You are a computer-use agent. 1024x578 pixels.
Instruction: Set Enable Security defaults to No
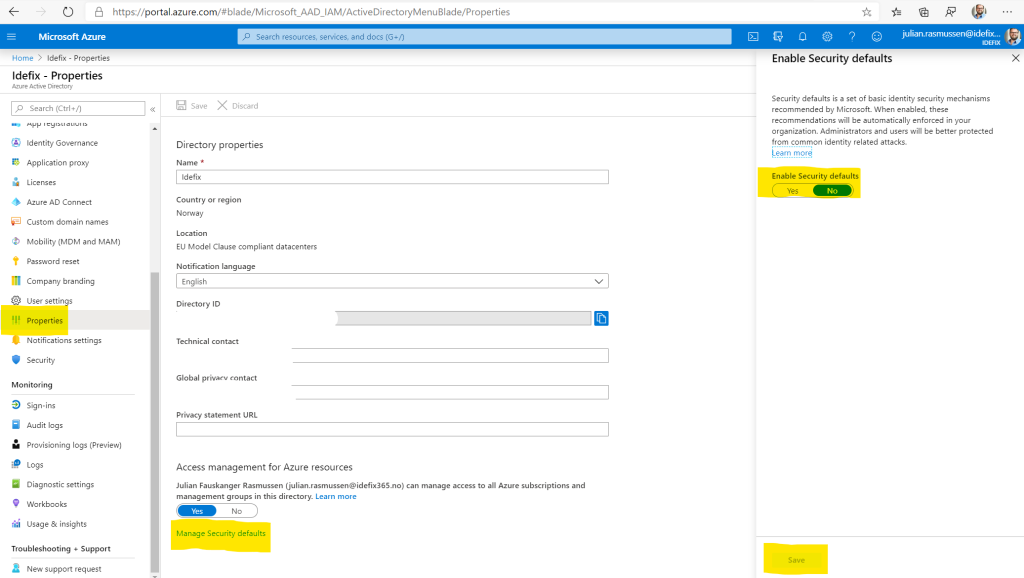pos(832,191)
